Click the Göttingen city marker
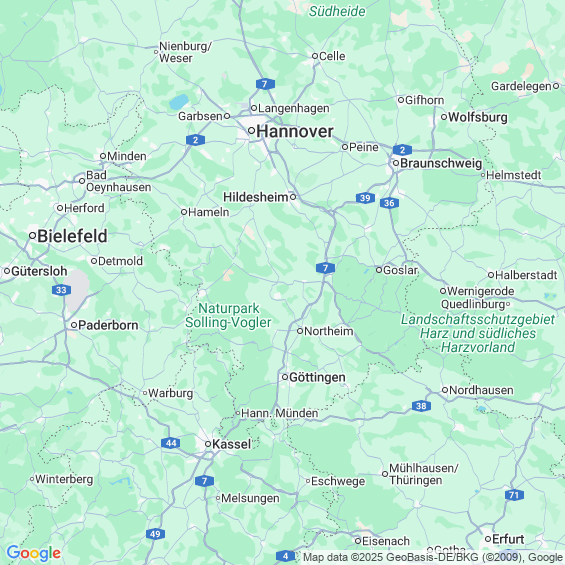The image size is (565, 565). tap(285, 377)
